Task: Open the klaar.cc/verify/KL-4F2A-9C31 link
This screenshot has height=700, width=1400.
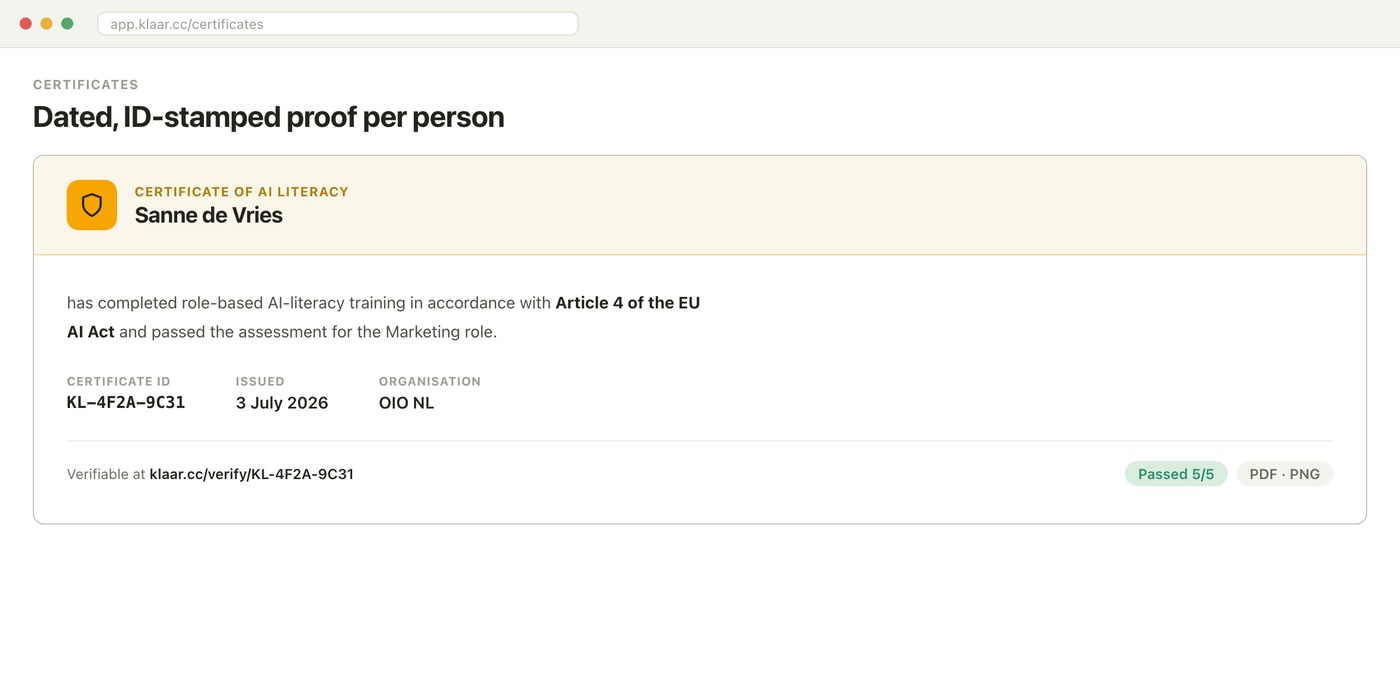Action: click(x=251, y=474)
